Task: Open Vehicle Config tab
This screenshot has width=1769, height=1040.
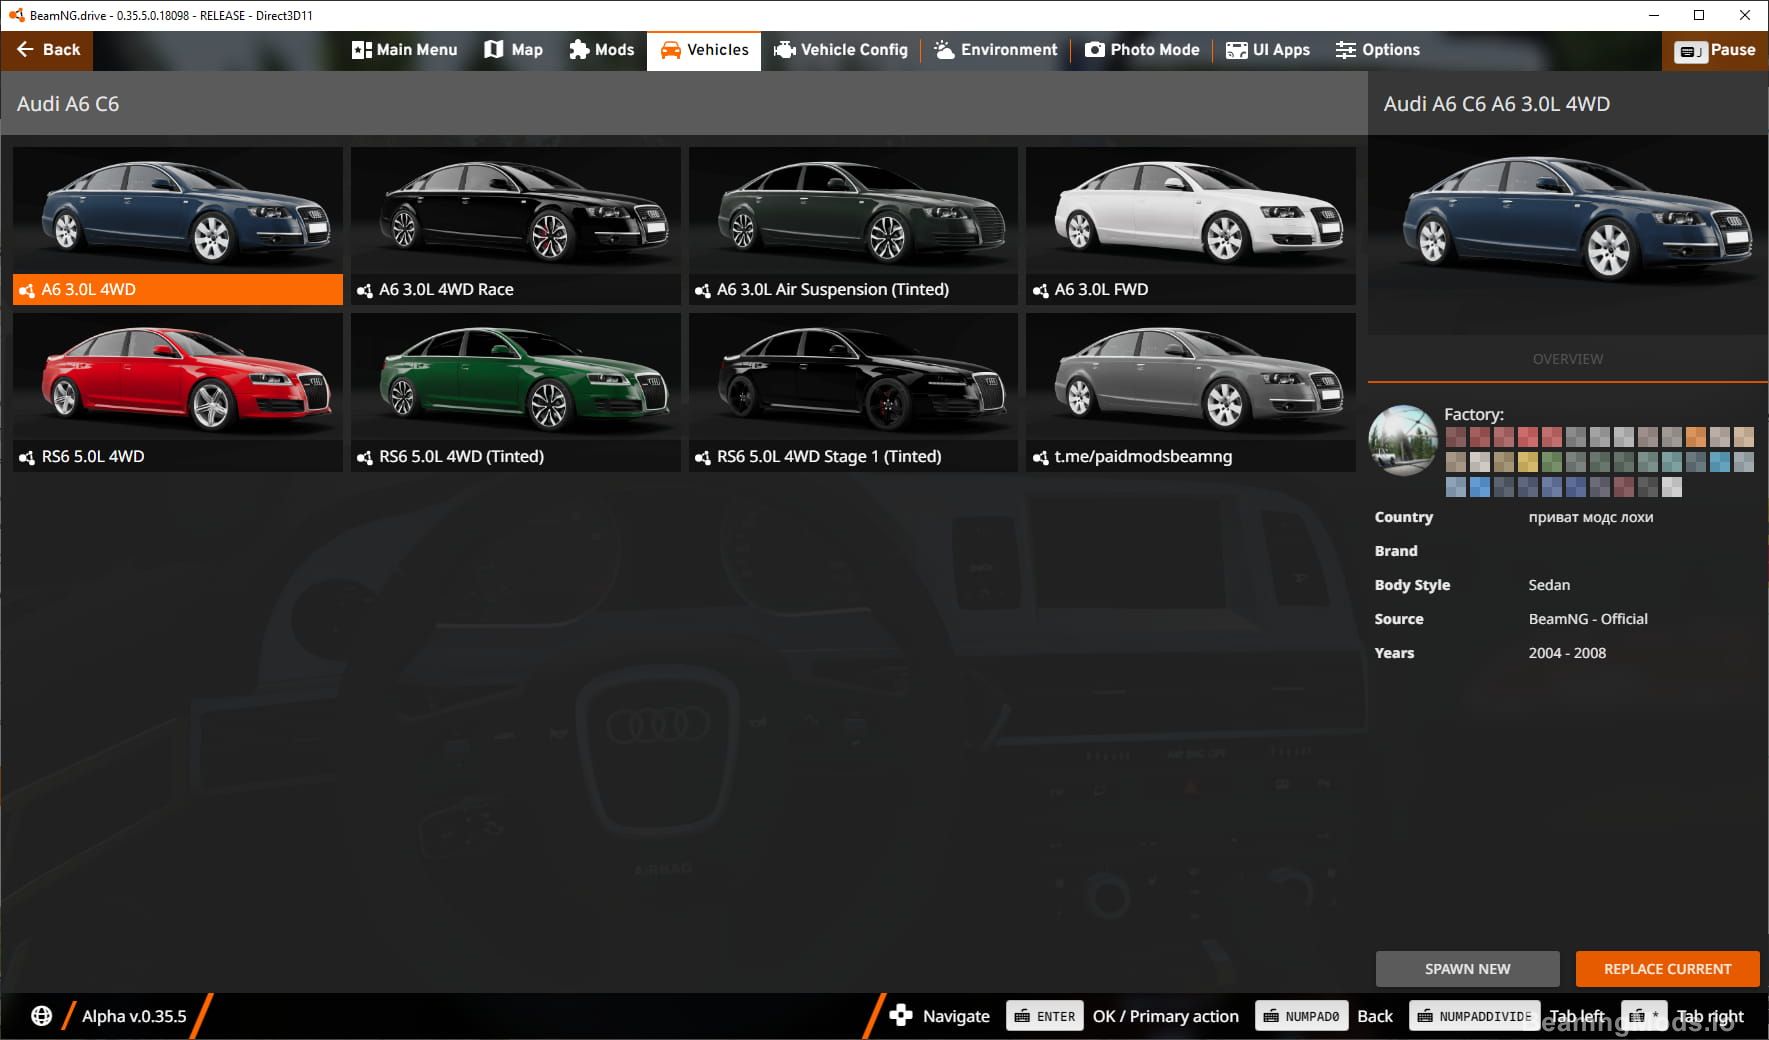Action: (x=841, y=50)
